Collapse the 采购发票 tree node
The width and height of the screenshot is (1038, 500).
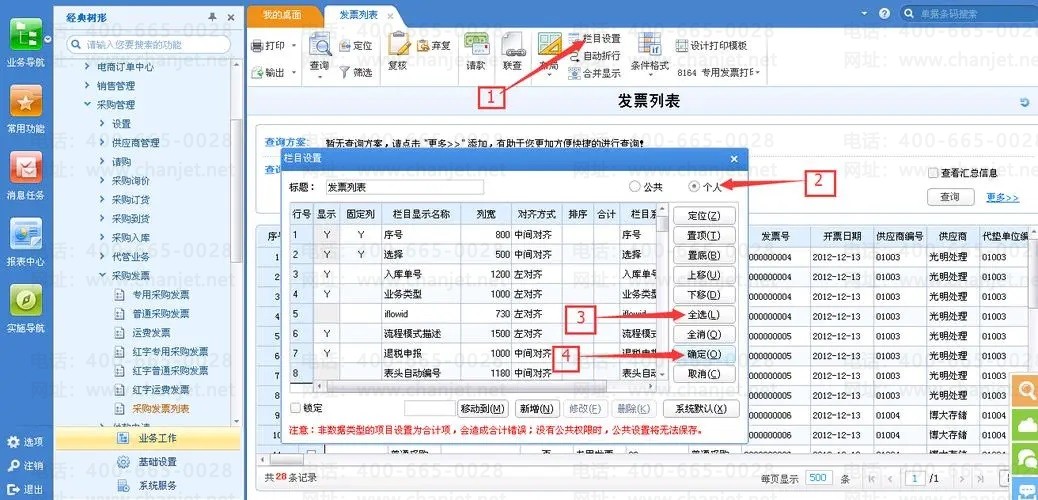pyautogui.click(x=102, y=275)
